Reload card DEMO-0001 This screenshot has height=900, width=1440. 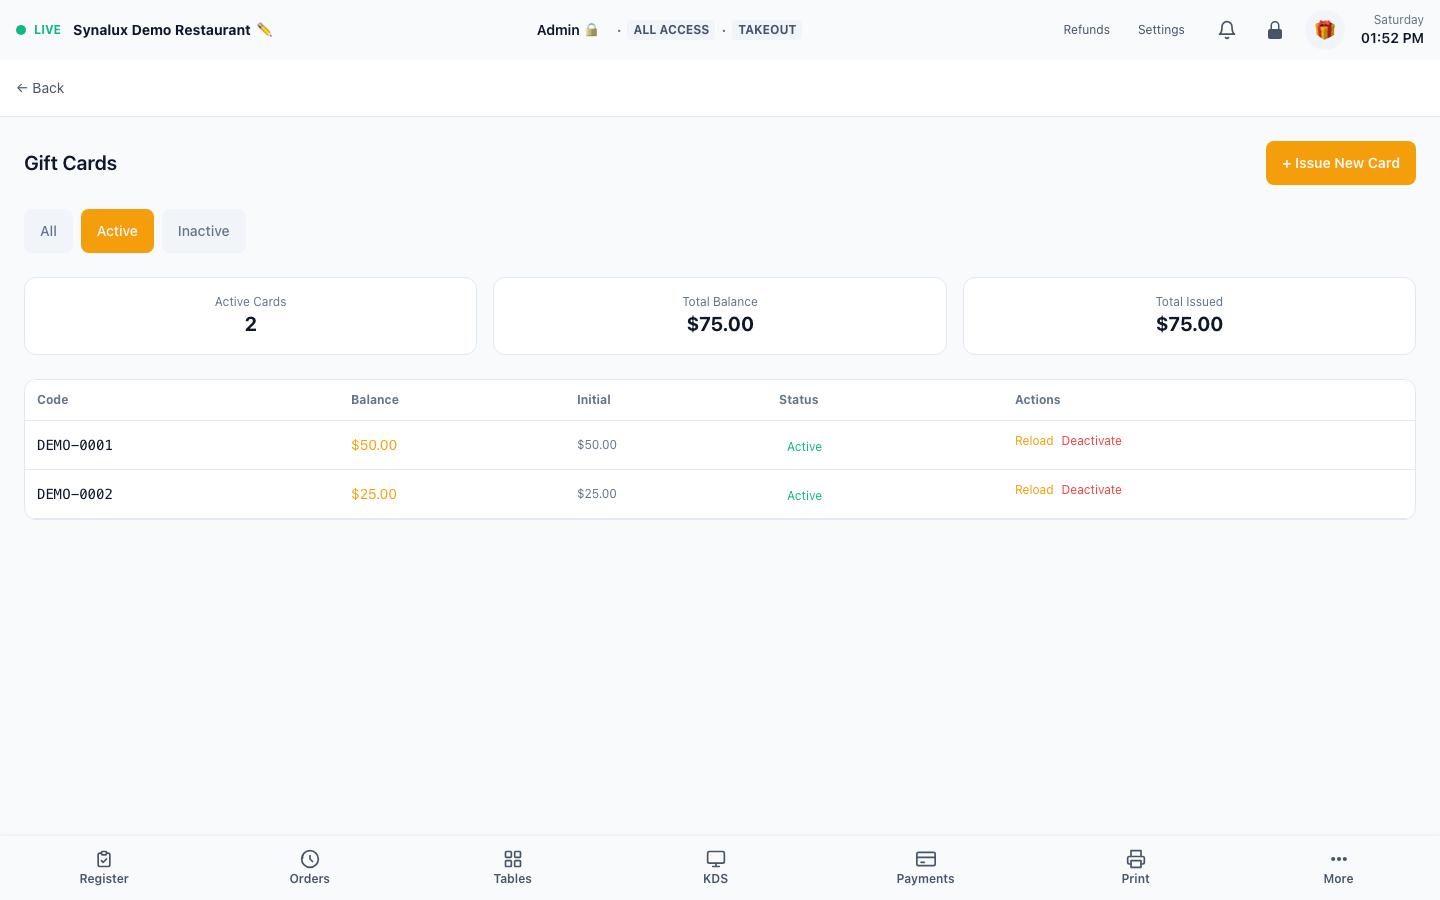click(x=1034, y=441)
